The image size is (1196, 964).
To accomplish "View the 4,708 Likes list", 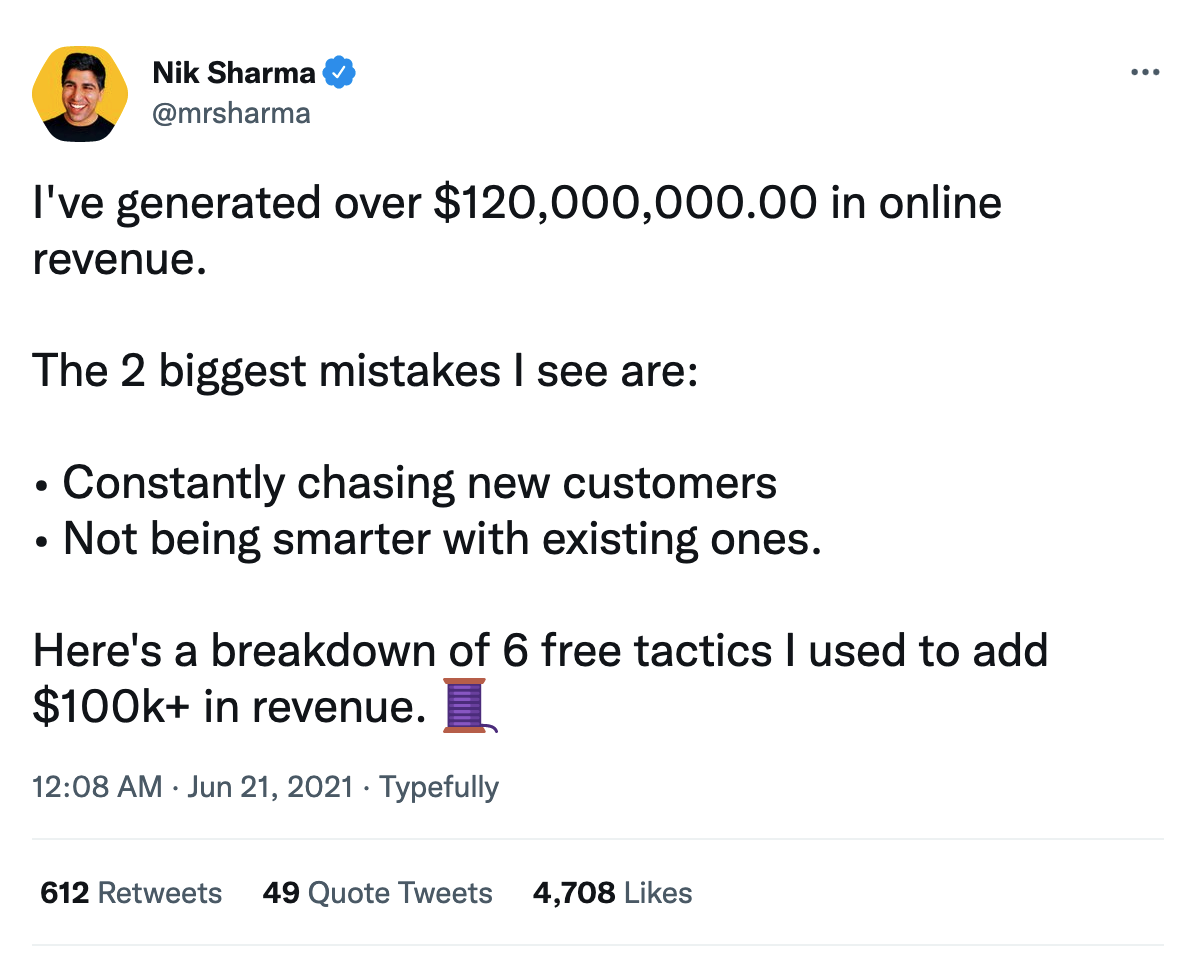I will tap(612, 892).
